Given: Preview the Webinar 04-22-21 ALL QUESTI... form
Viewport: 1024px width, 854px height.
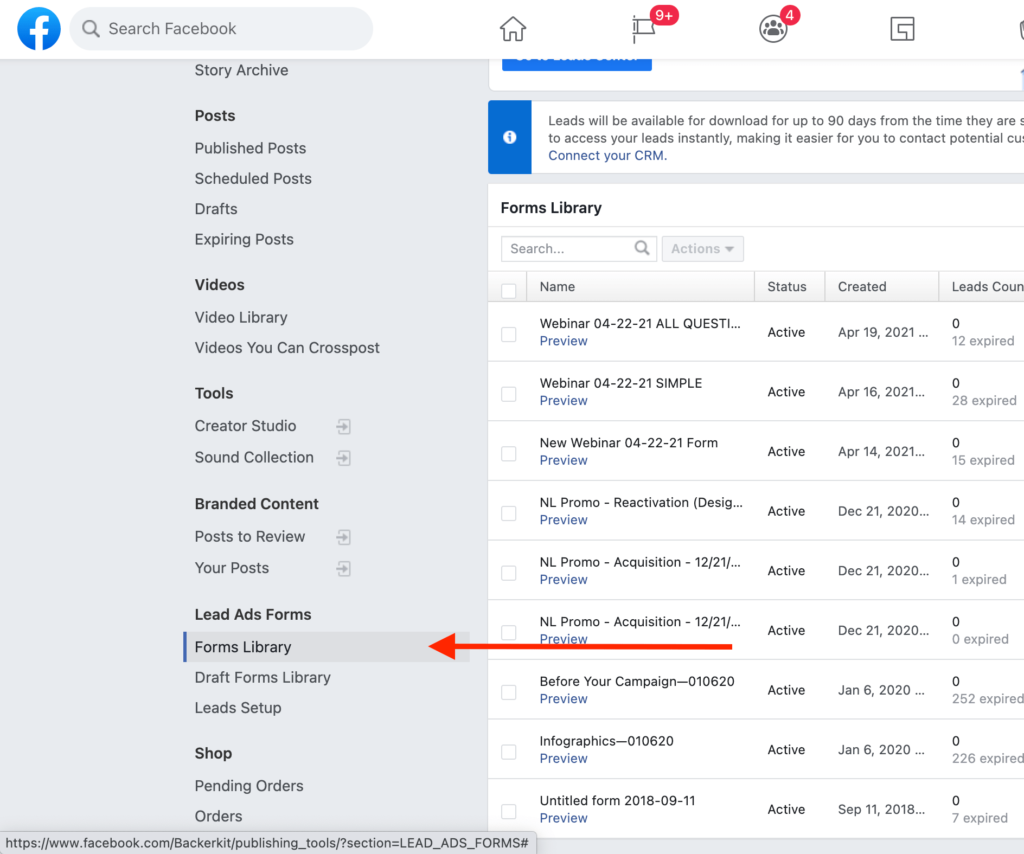Looking at the screenshot, I should pos(564,341).
